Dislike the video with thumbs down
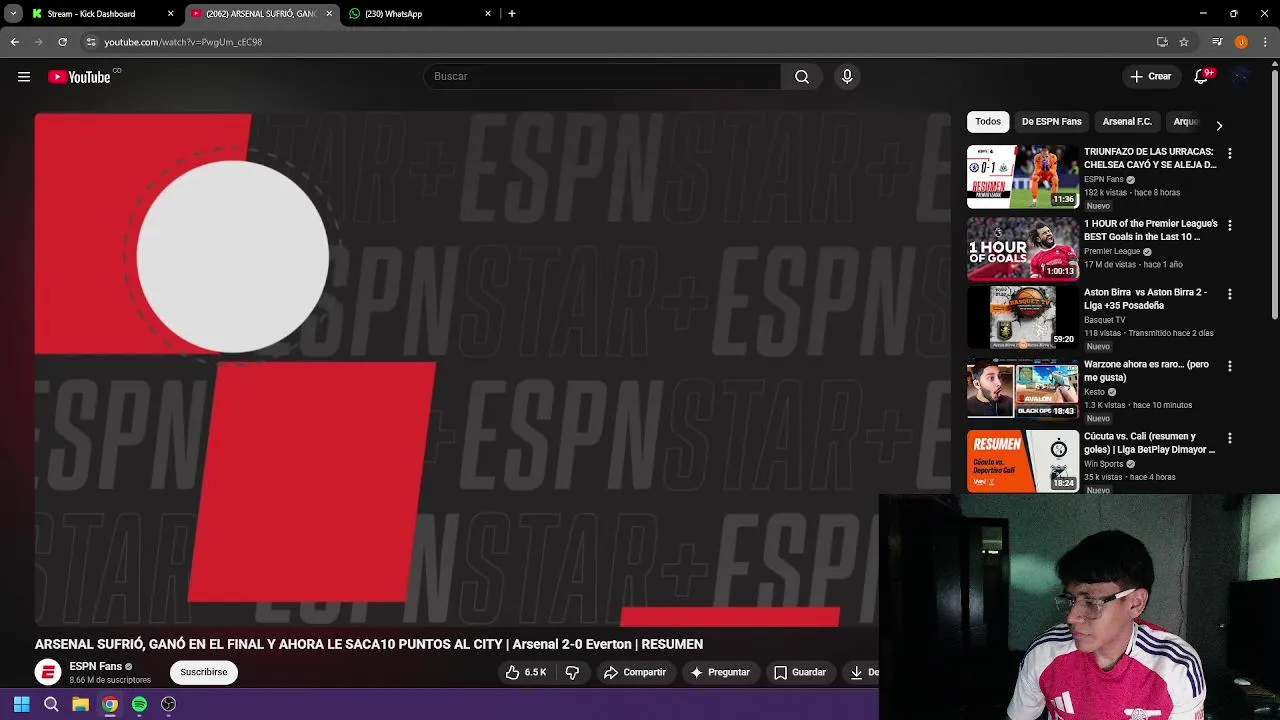1280x720 pixels. tap(573, 673)
